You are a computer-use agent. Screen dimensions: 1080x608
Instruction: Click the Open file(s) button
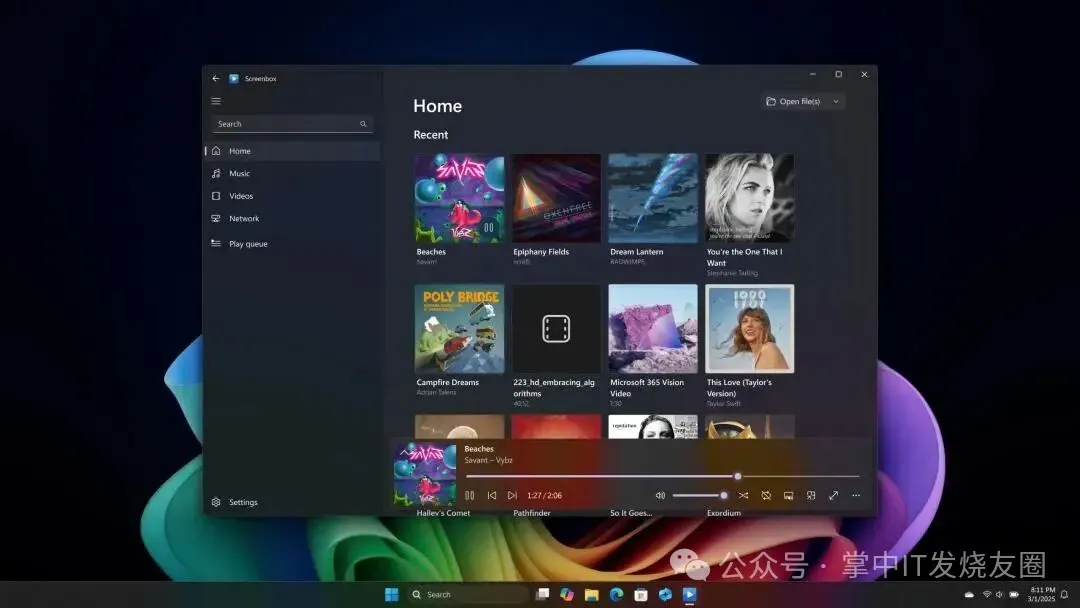793,101
